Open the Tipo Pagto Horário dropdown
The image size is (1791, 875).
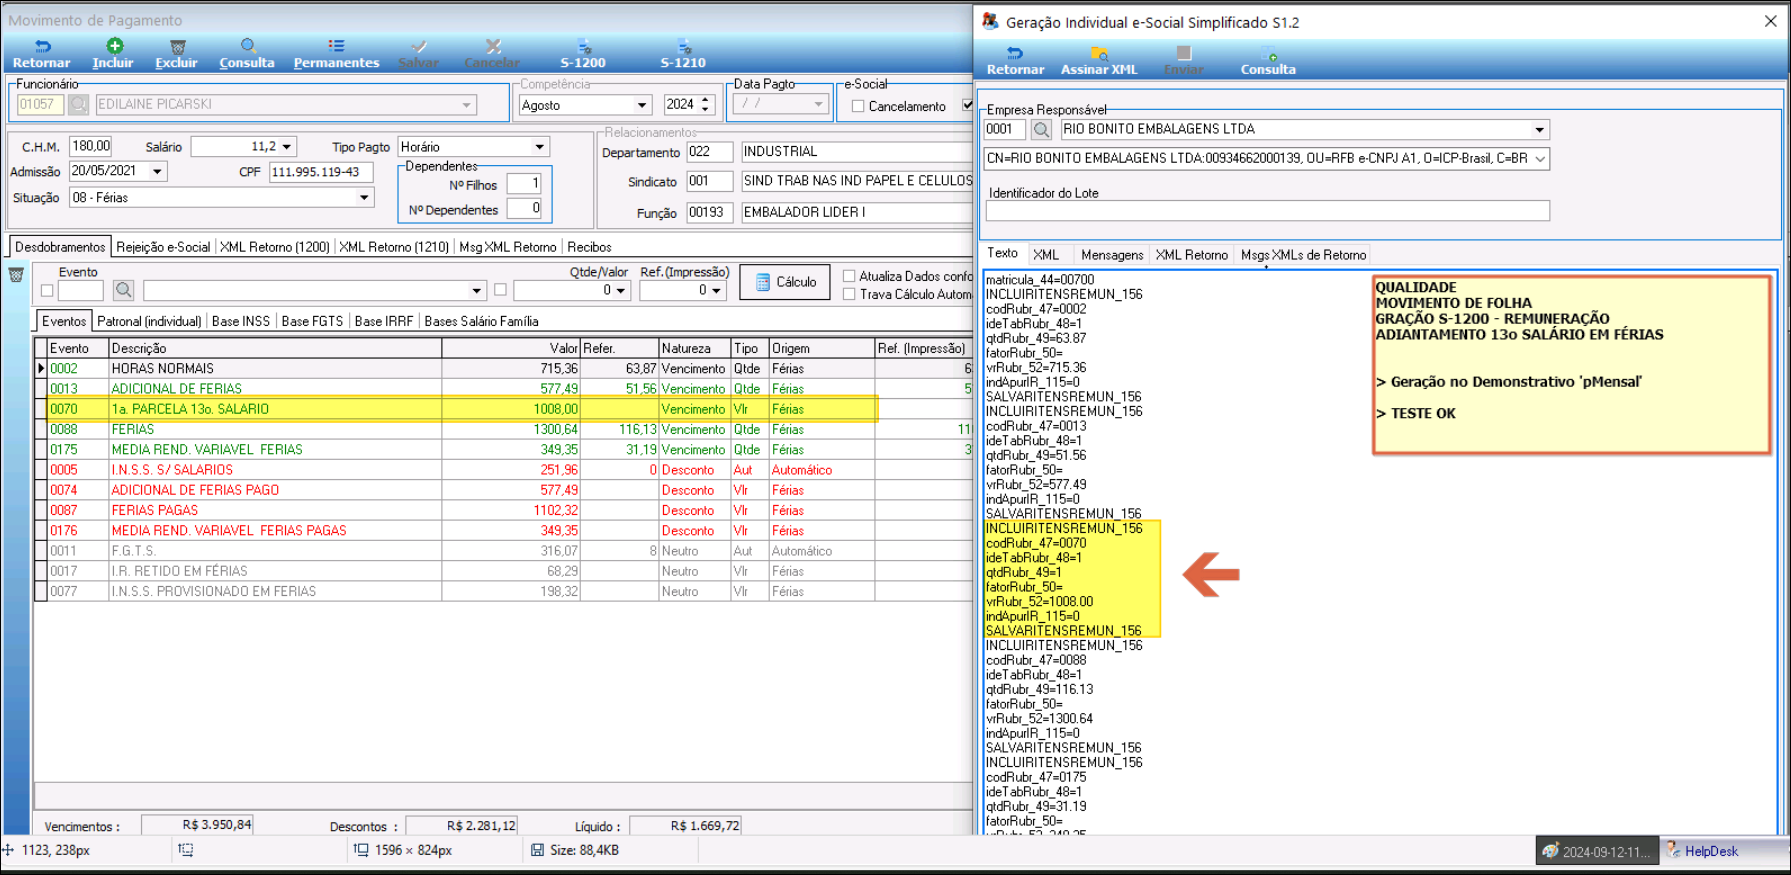click(x=539, y=147)
